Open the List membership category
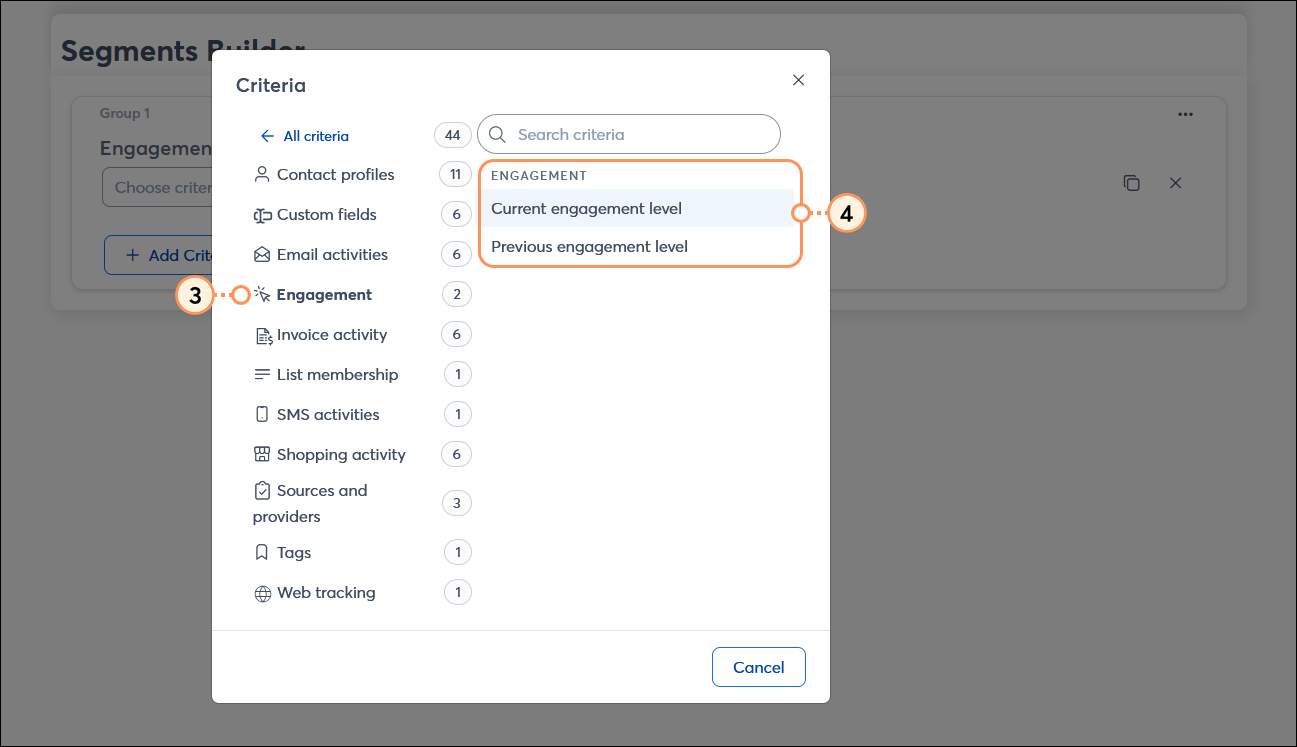1297x747 pixels. (337, 375)
